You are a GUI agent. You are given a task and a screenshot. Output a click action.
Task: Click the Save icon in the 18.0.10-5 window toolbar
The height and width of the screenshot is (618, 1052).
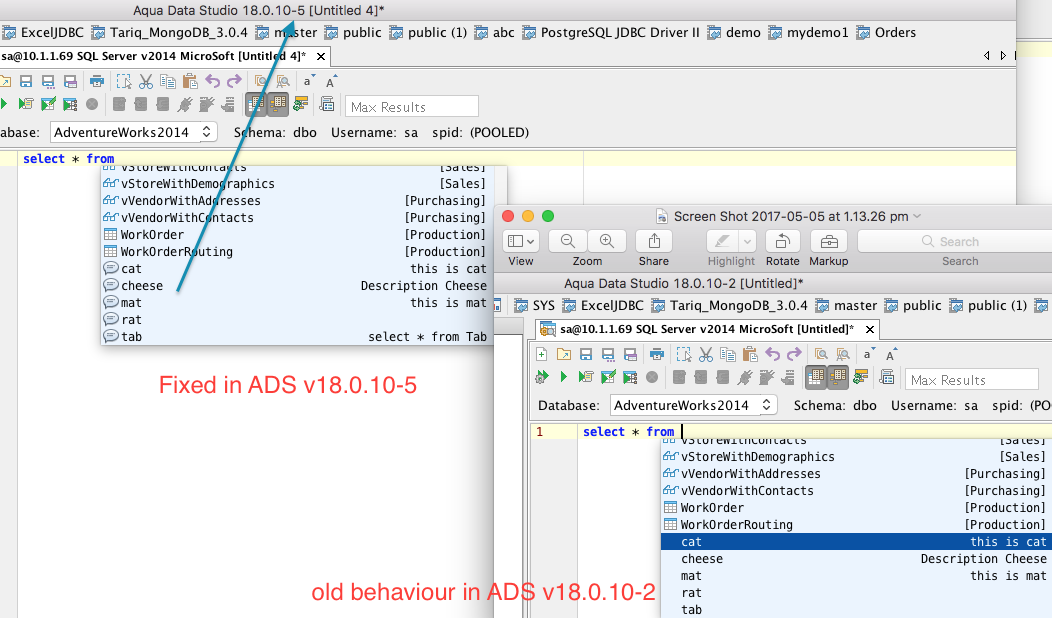point(25,82)
